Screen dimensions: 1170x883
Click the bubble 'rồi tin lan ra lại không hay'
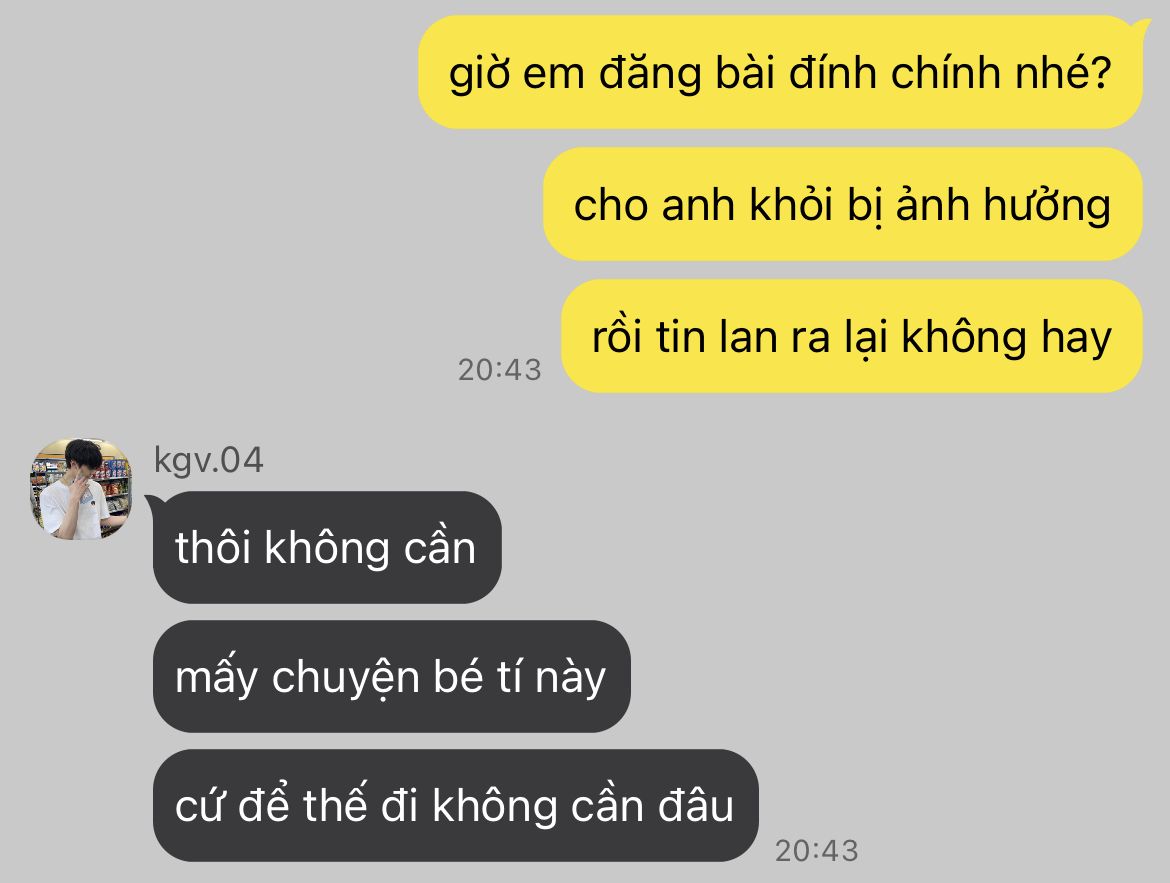pos(851,336)
